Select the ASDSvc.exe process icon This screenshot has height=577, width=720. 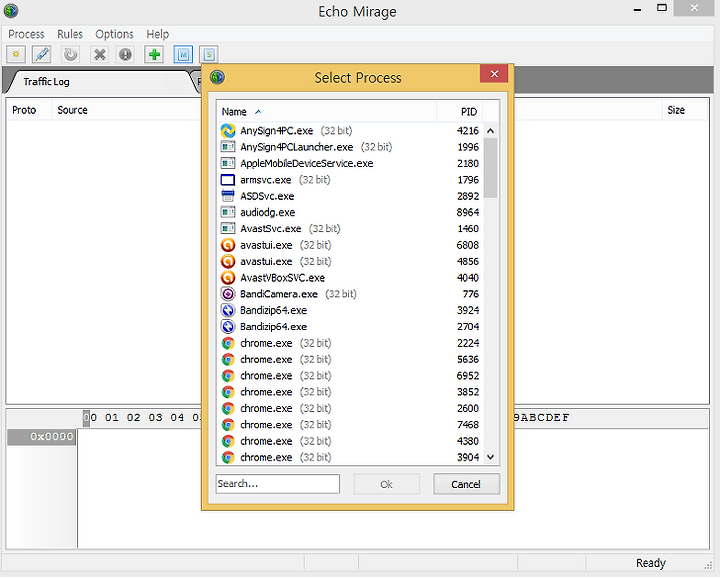[x=228, y=196]
